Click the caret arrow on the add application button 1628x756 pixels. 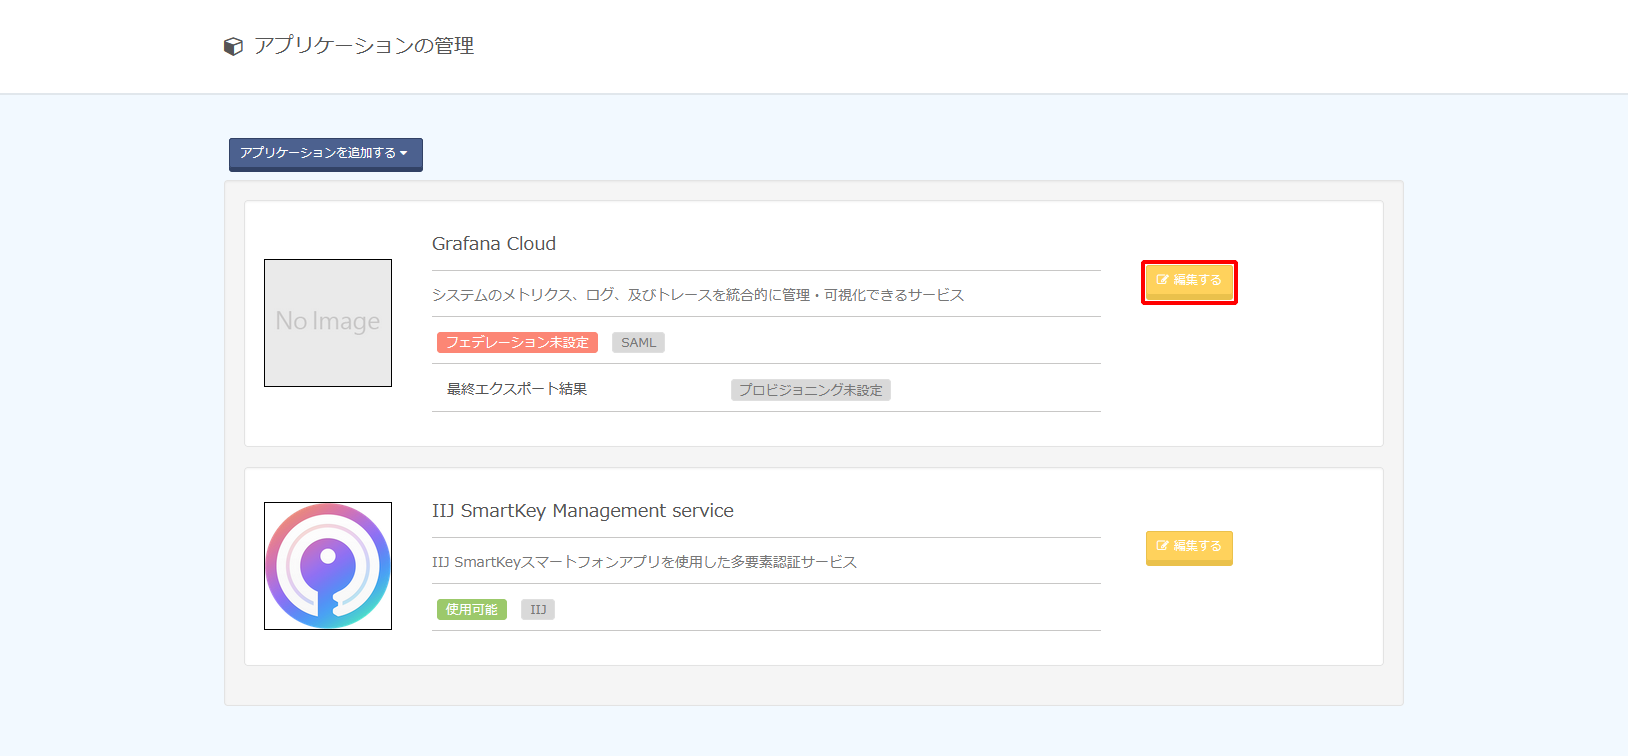pos(404,154)
